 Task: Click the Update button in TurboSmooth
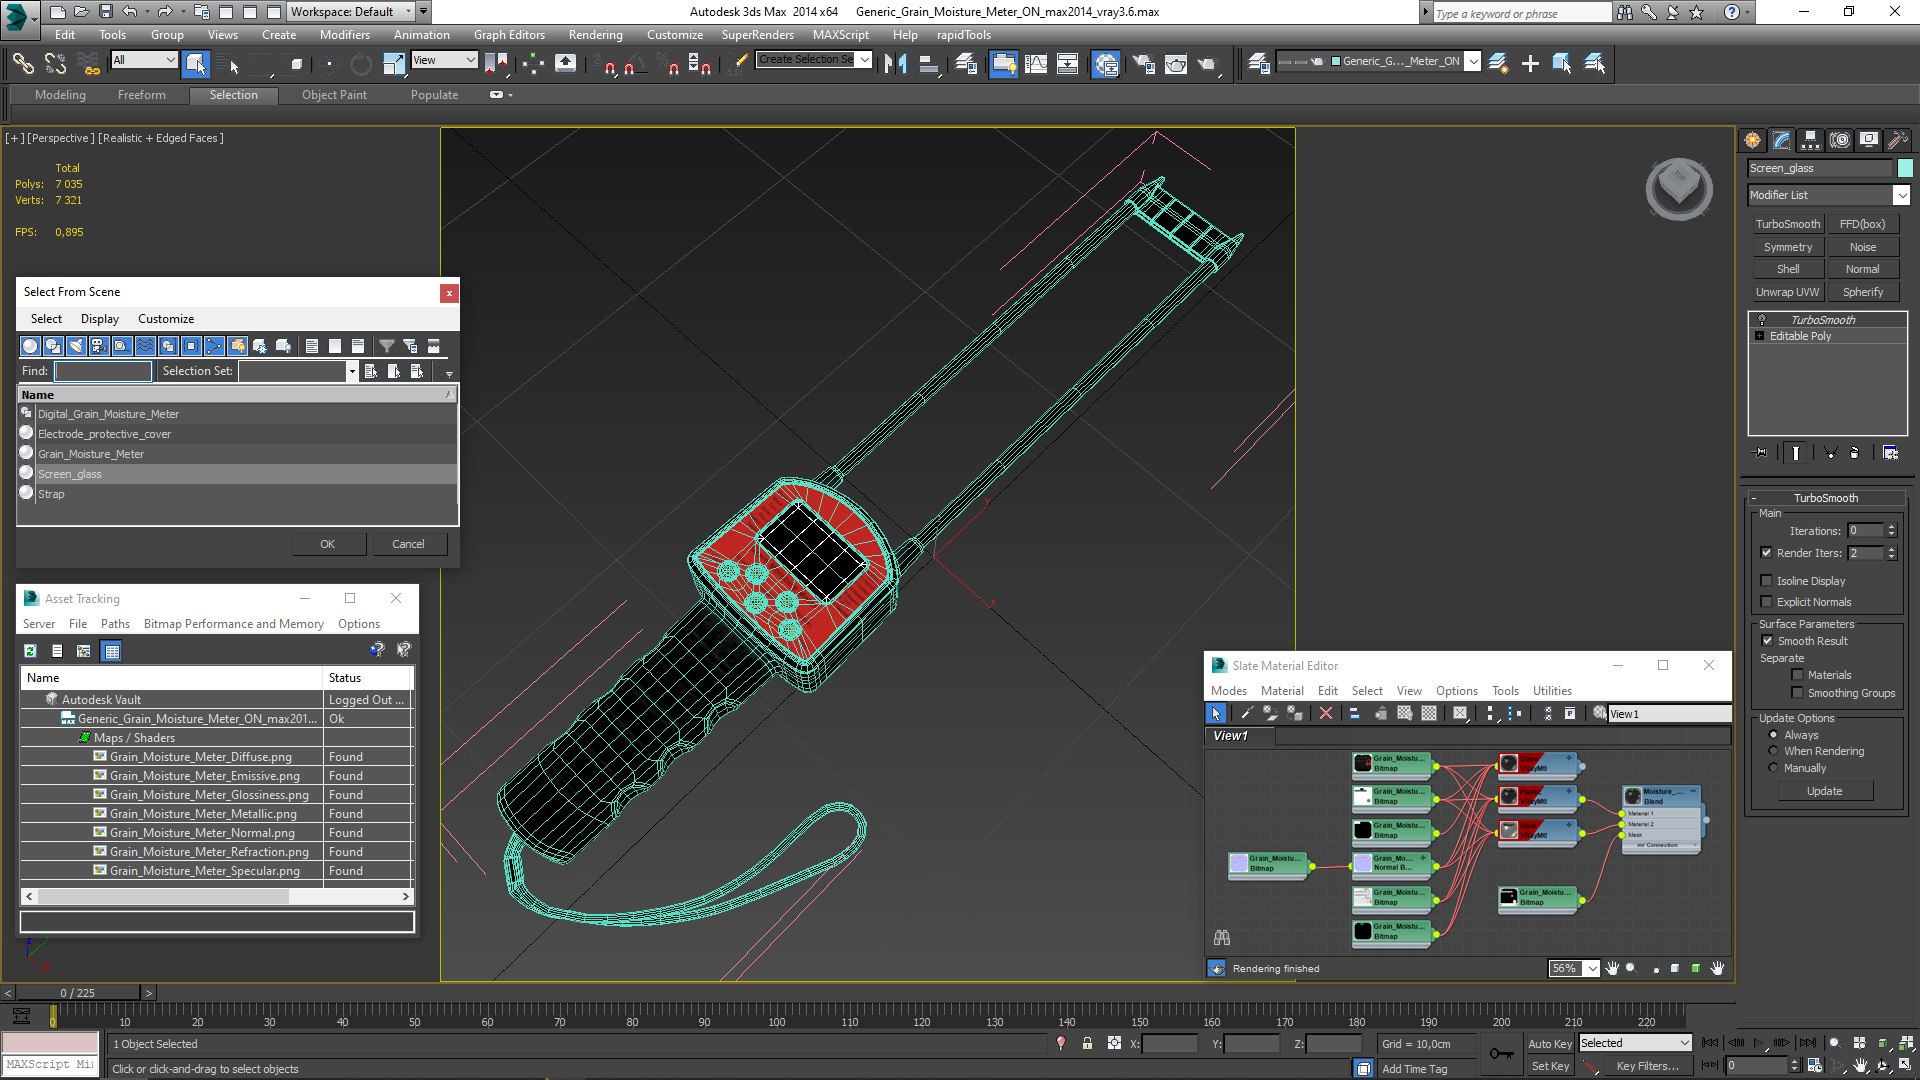tap(1824, 791)
